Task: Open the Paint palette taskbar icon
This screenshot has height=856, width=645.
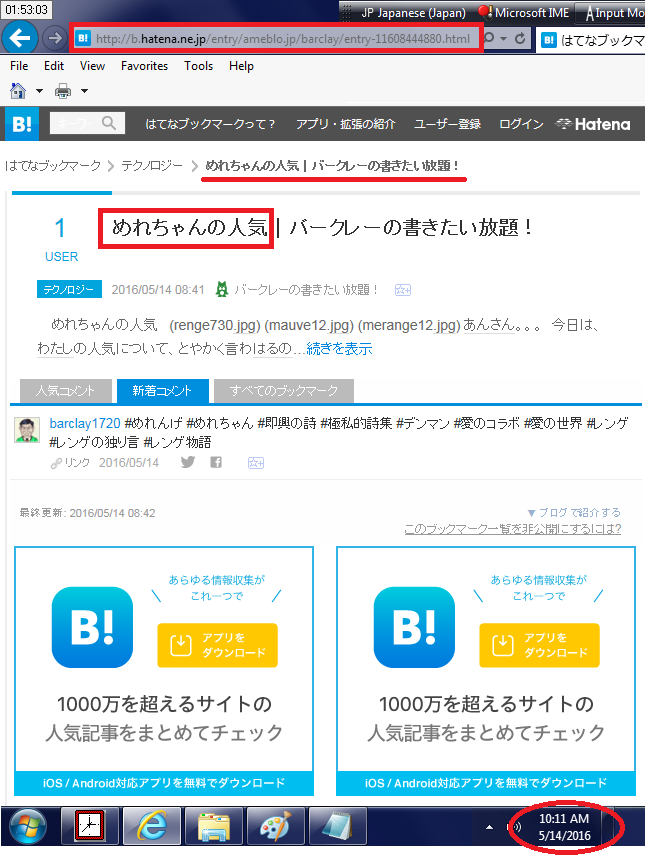Action: pos(276,827)
